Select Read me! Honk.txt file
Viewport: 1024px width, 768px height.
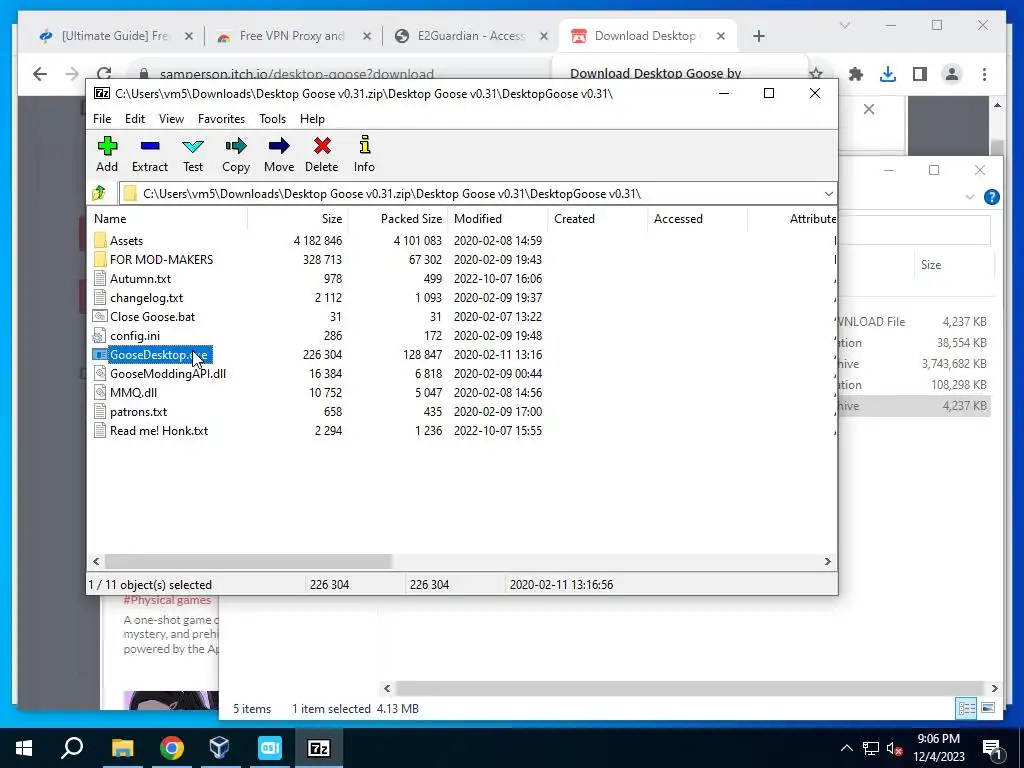click(x=159, y=430)
